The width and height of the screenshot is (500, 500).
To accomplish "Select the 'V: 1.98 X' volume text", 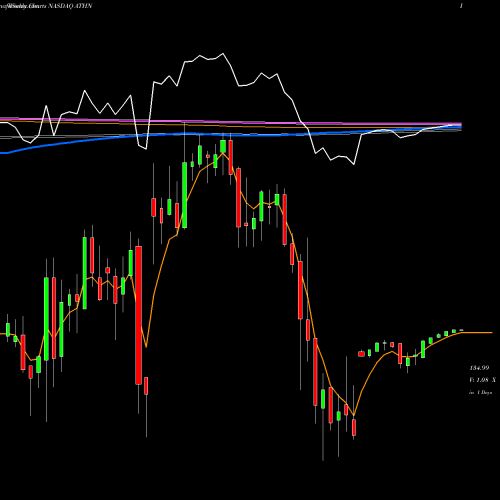I will (482, 380).
